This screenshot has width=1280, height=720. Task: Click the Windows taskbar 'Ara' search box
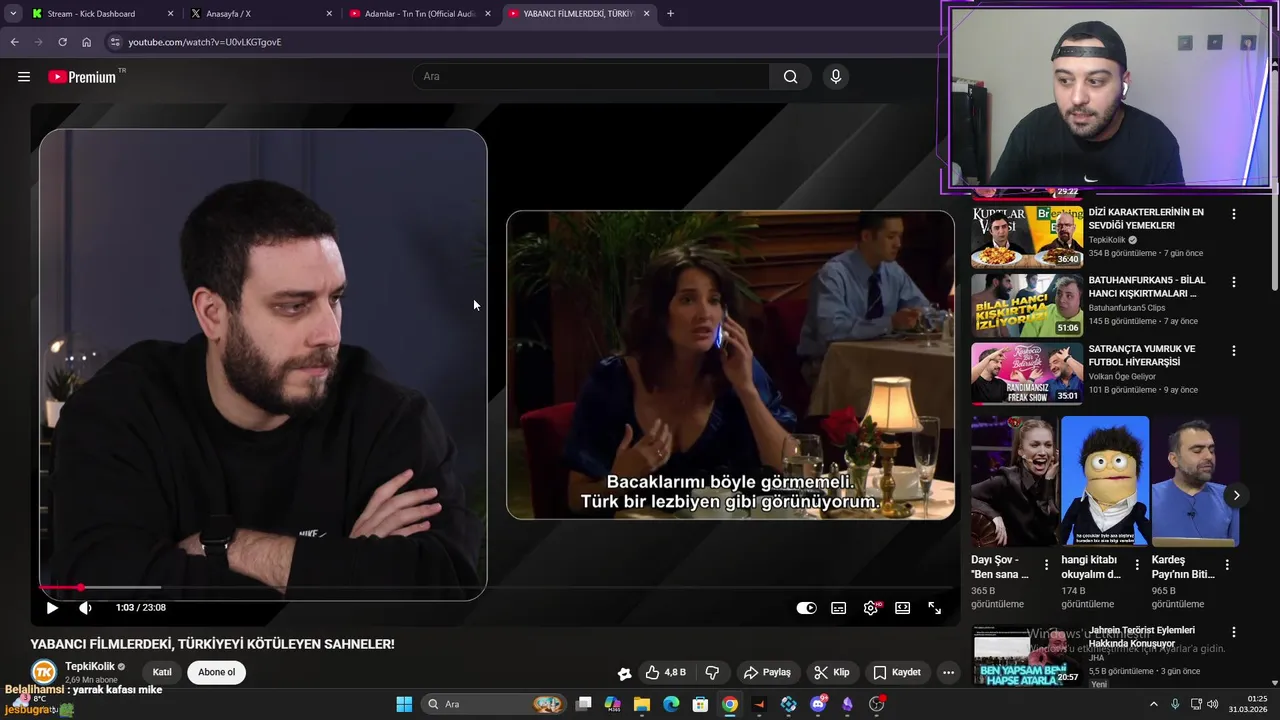(x=493, y=704)
